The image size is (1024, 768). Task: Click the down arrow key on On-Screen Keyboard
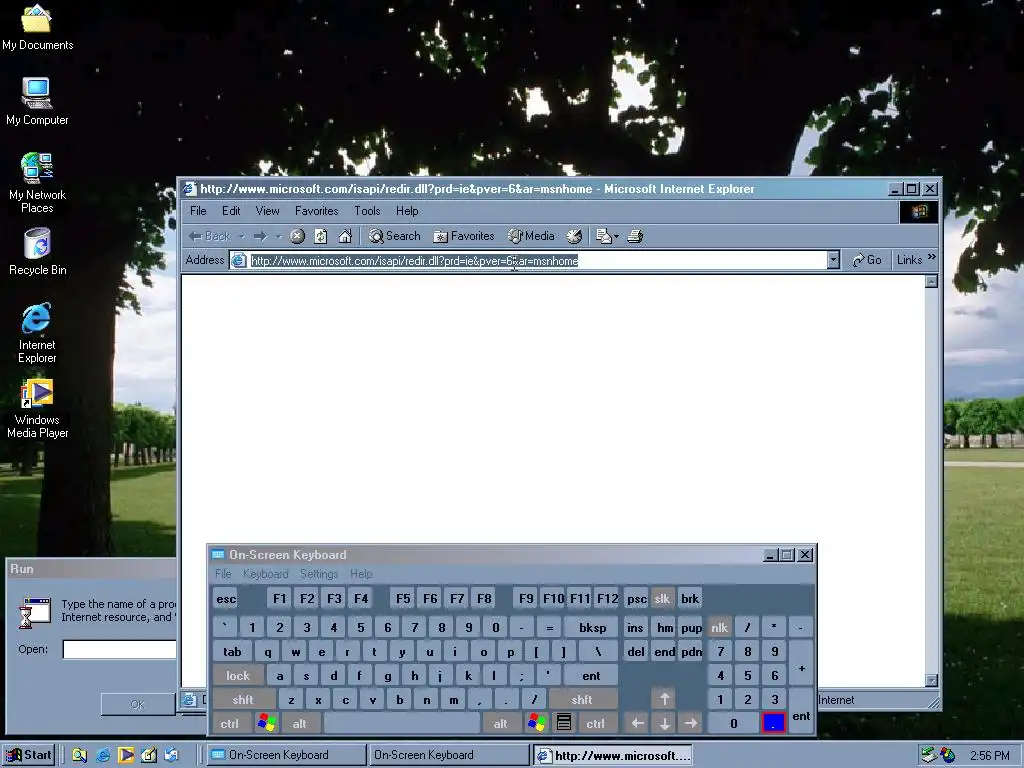(x=664, y=723)
